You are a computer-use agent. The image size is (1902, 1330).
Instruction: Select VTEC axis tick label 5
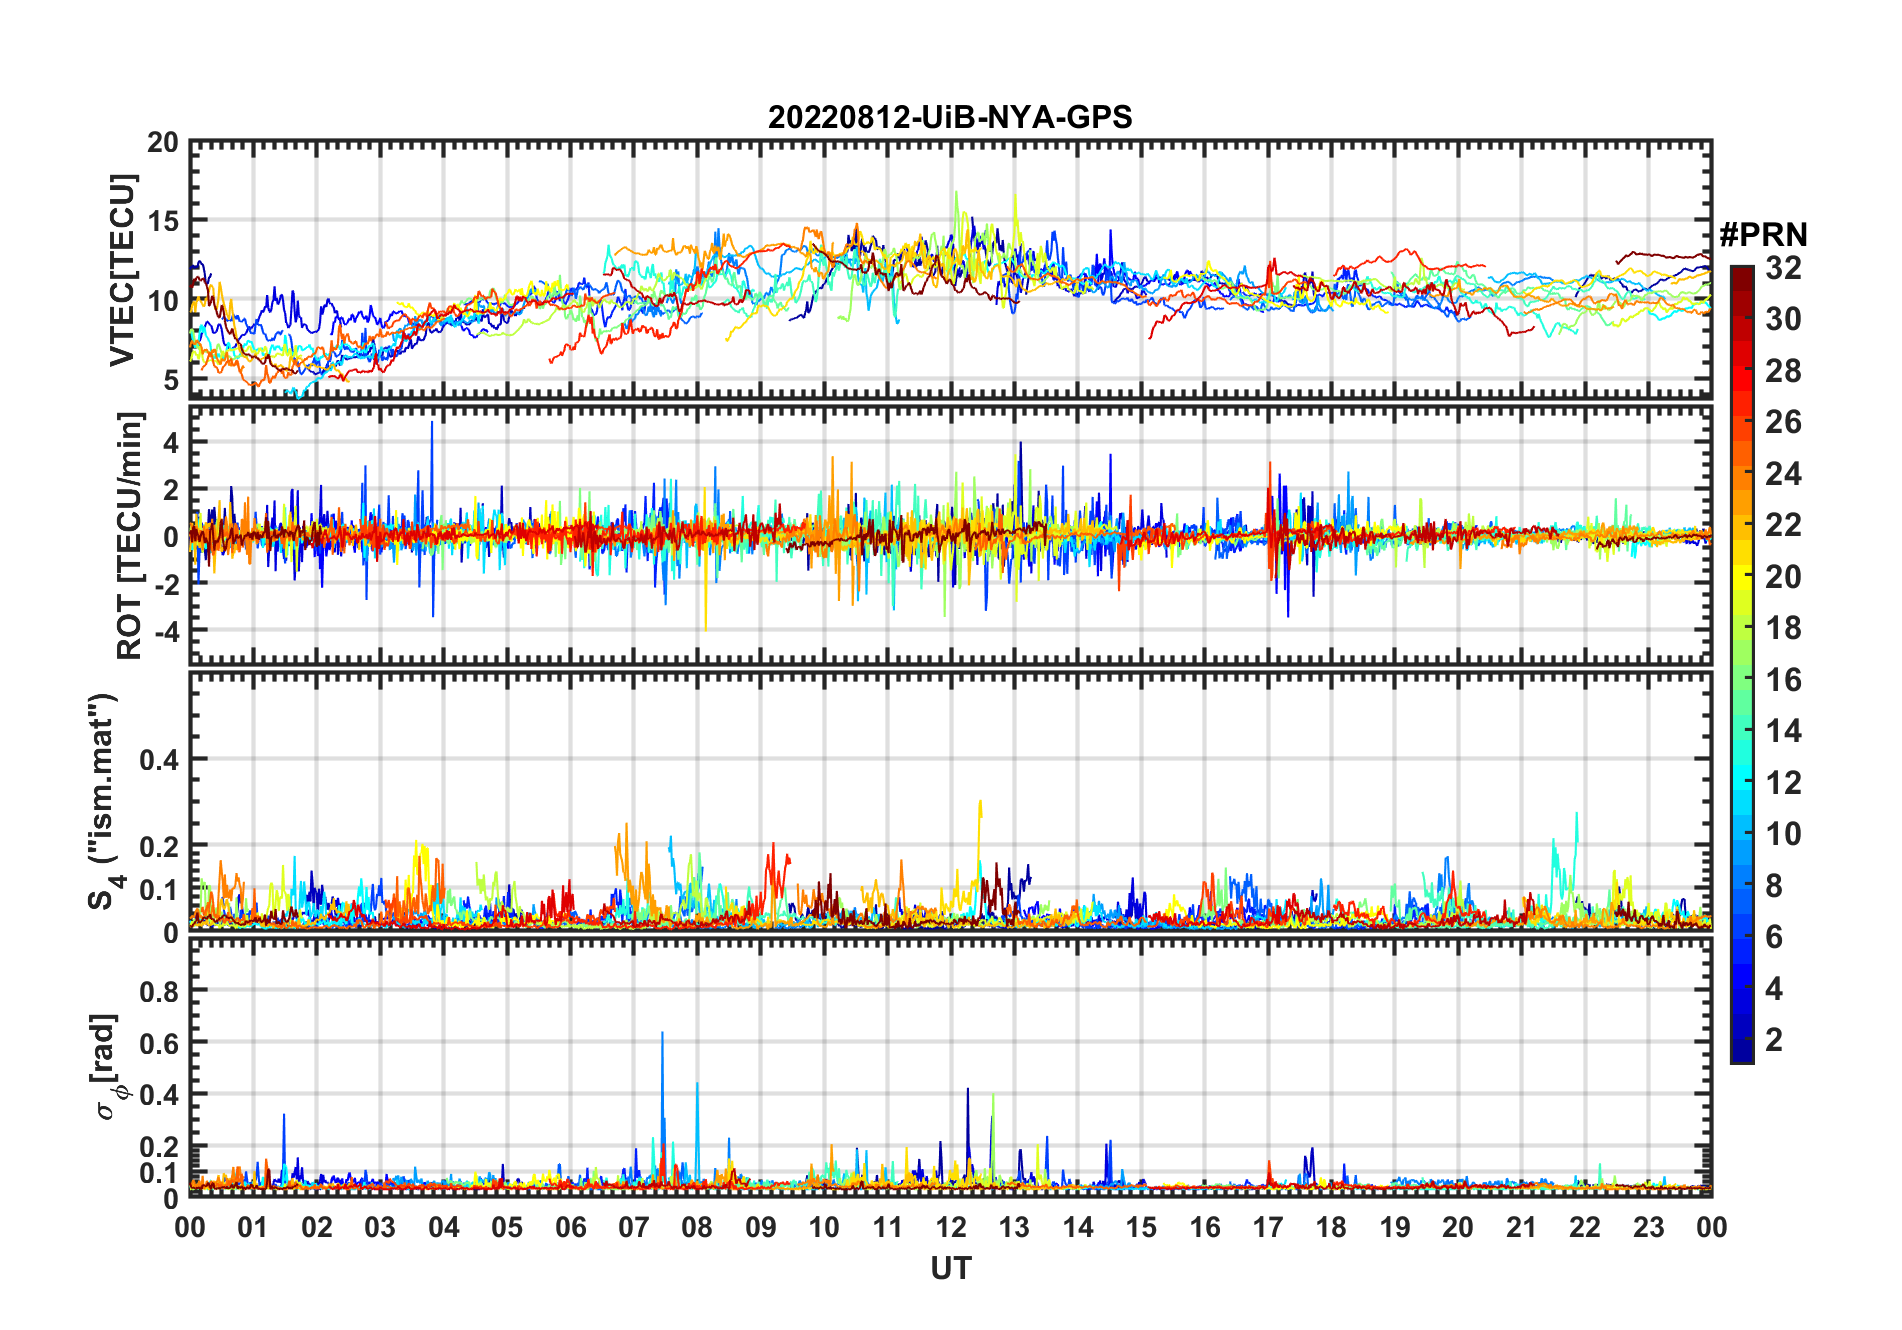(171, 380)
